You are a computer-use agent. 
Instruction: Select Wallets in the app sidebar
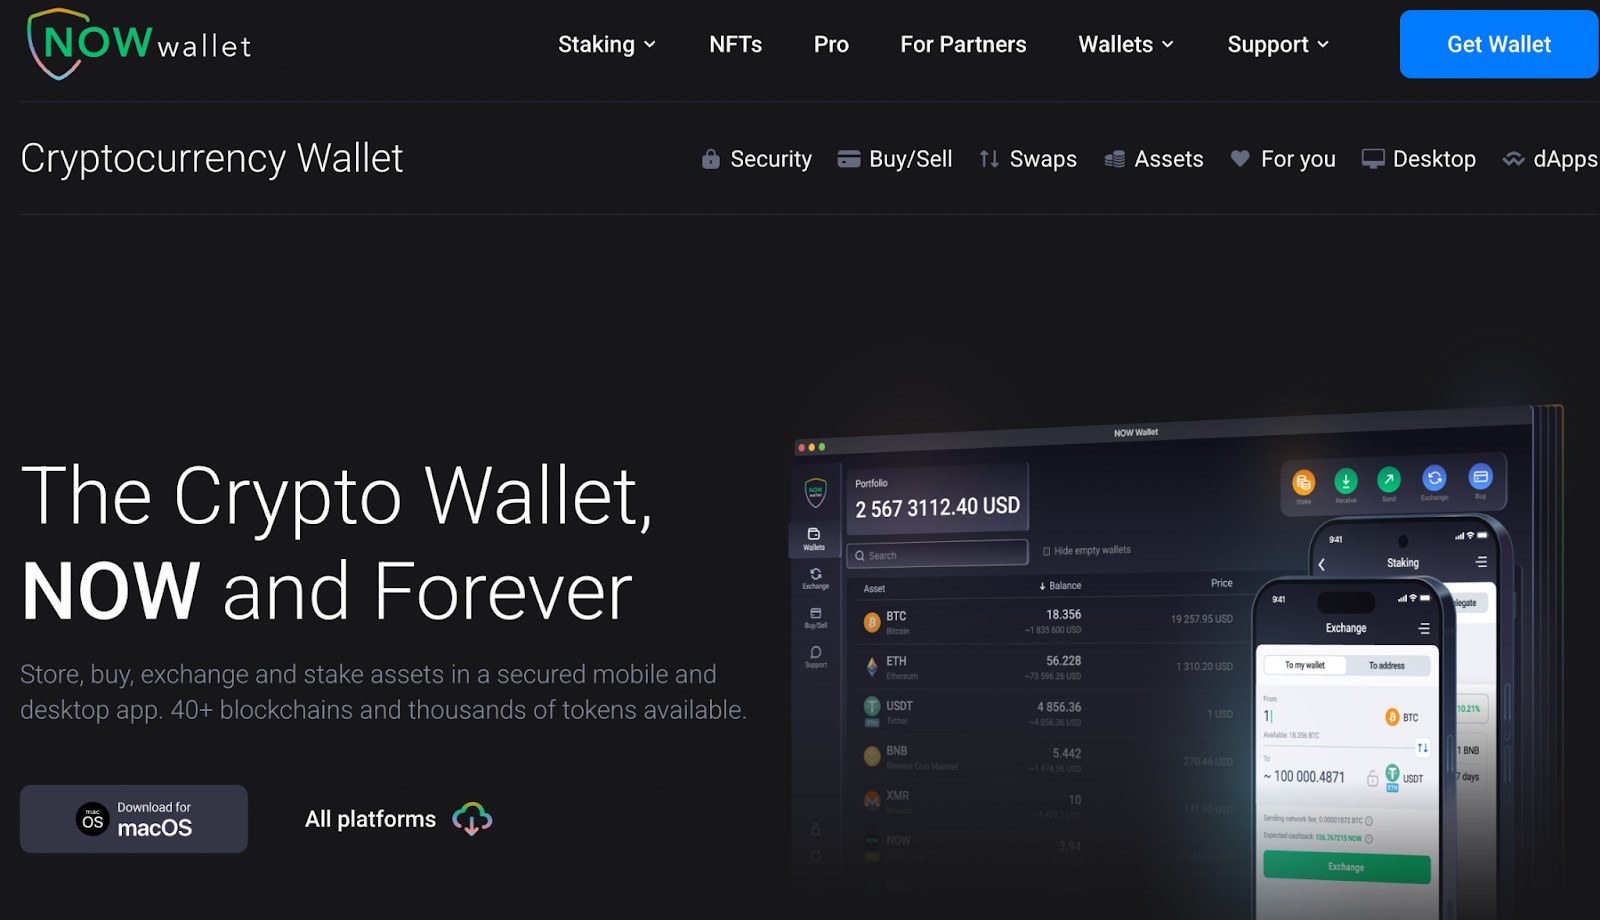[814, 539]
